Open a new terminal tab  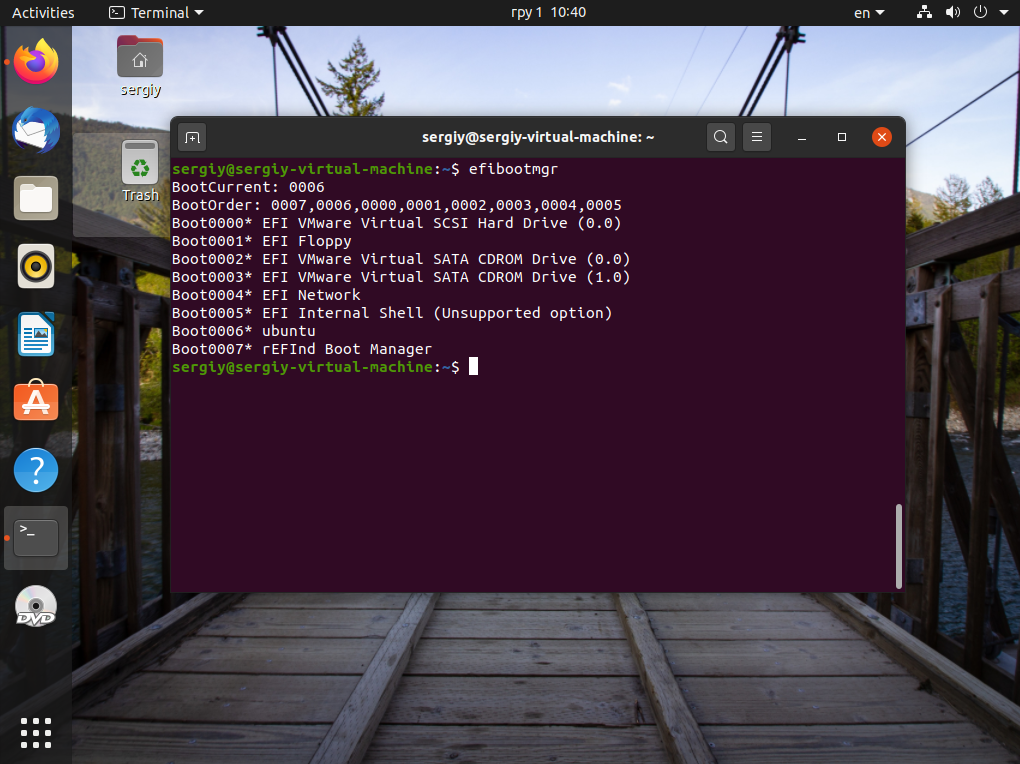(192, 137)
